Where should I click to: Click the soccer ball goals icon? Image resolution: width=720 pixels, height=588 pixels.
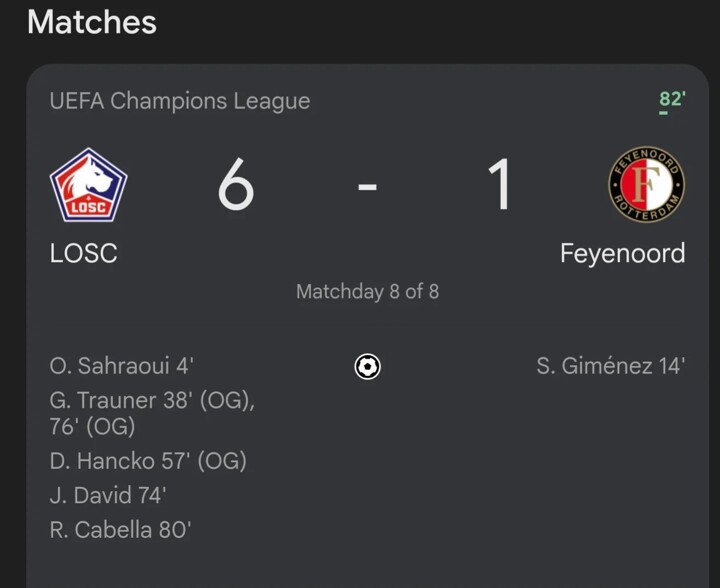click(x=367, y=367)
